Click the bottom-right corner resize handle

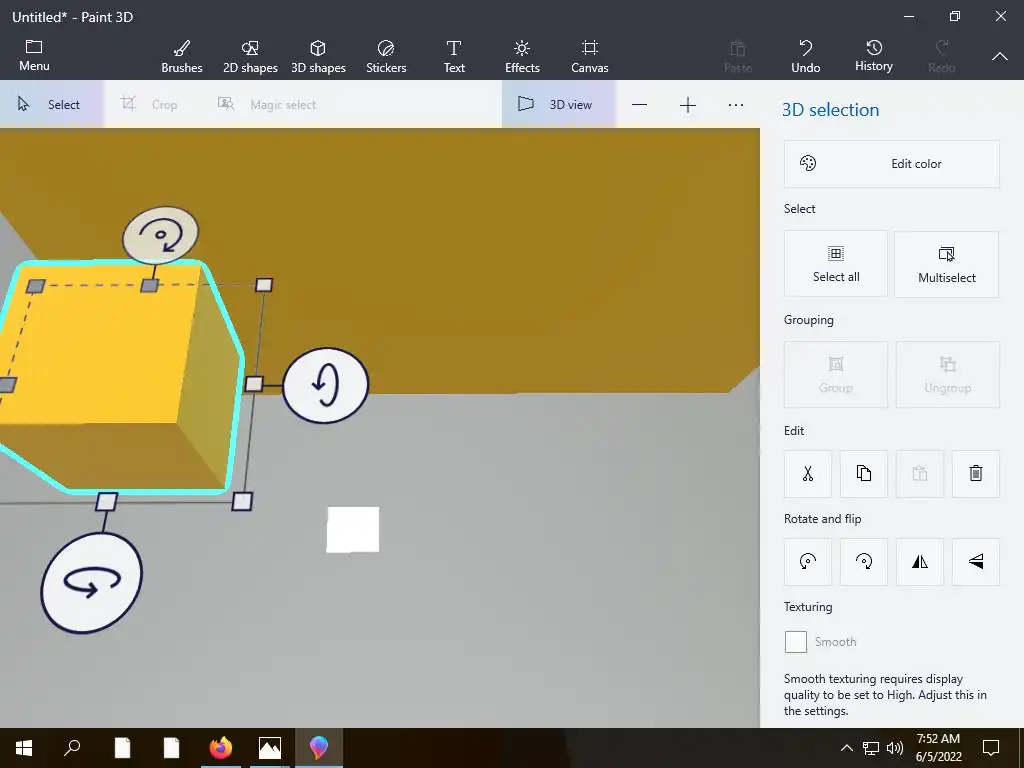(x=242, y=502)
